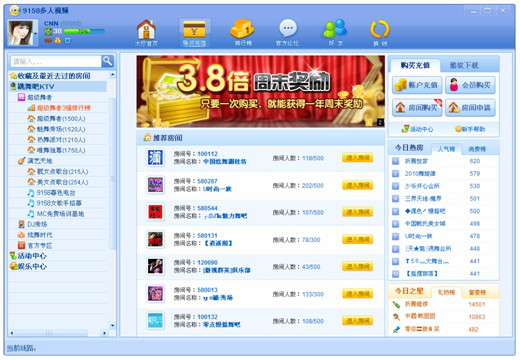Click the user avatar photo
This screenshot has width=520, height=360.
[21, 33]
